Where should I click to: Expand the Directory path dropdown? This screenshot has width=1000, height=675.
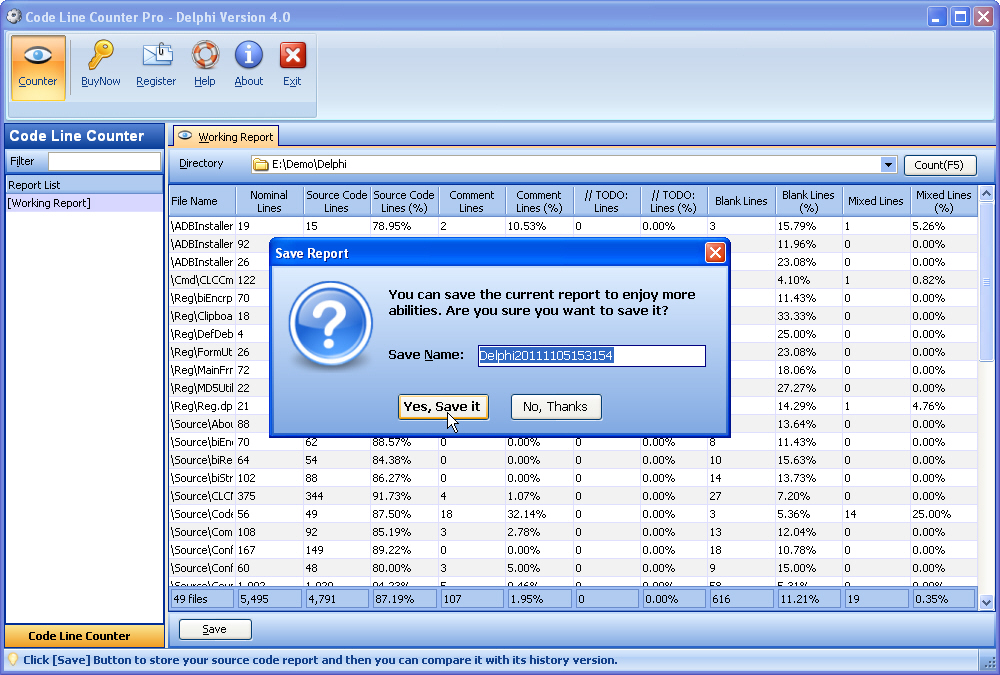coord(888,165)
